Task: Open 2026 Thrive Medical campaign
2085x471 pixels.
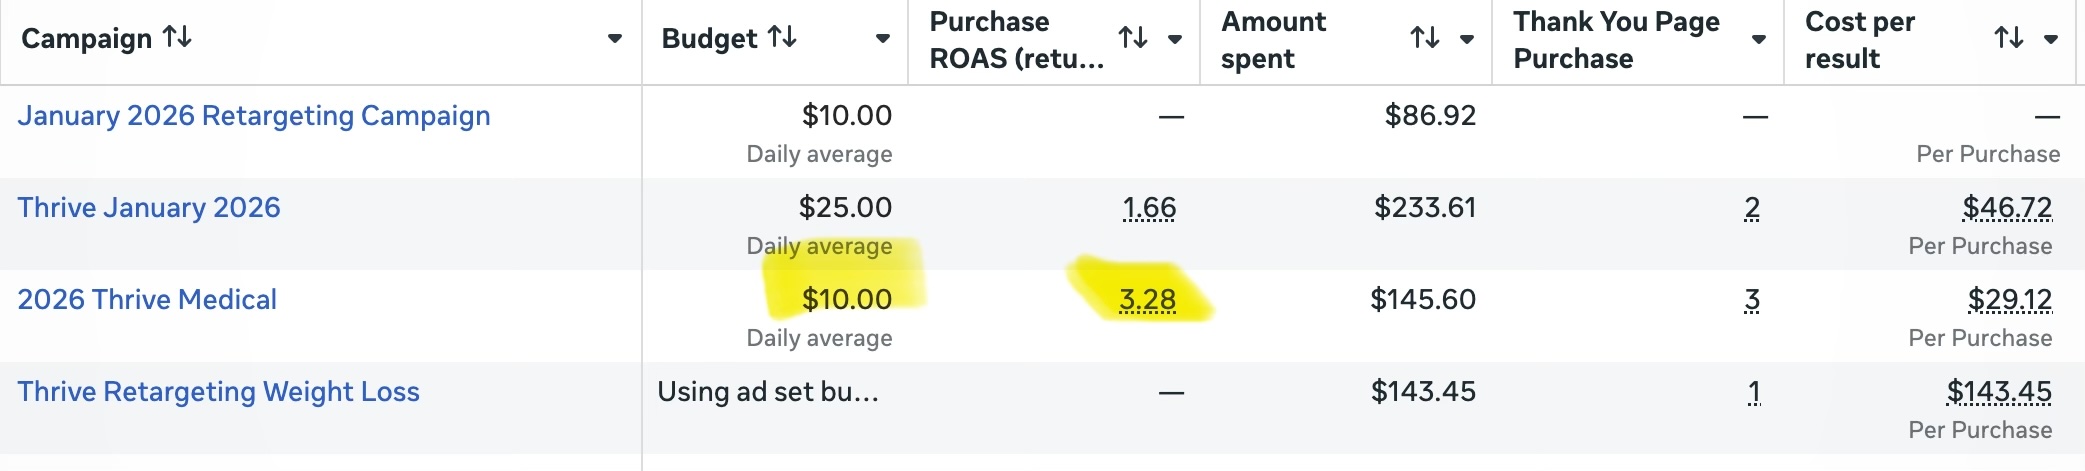Action: coord(147,300)
